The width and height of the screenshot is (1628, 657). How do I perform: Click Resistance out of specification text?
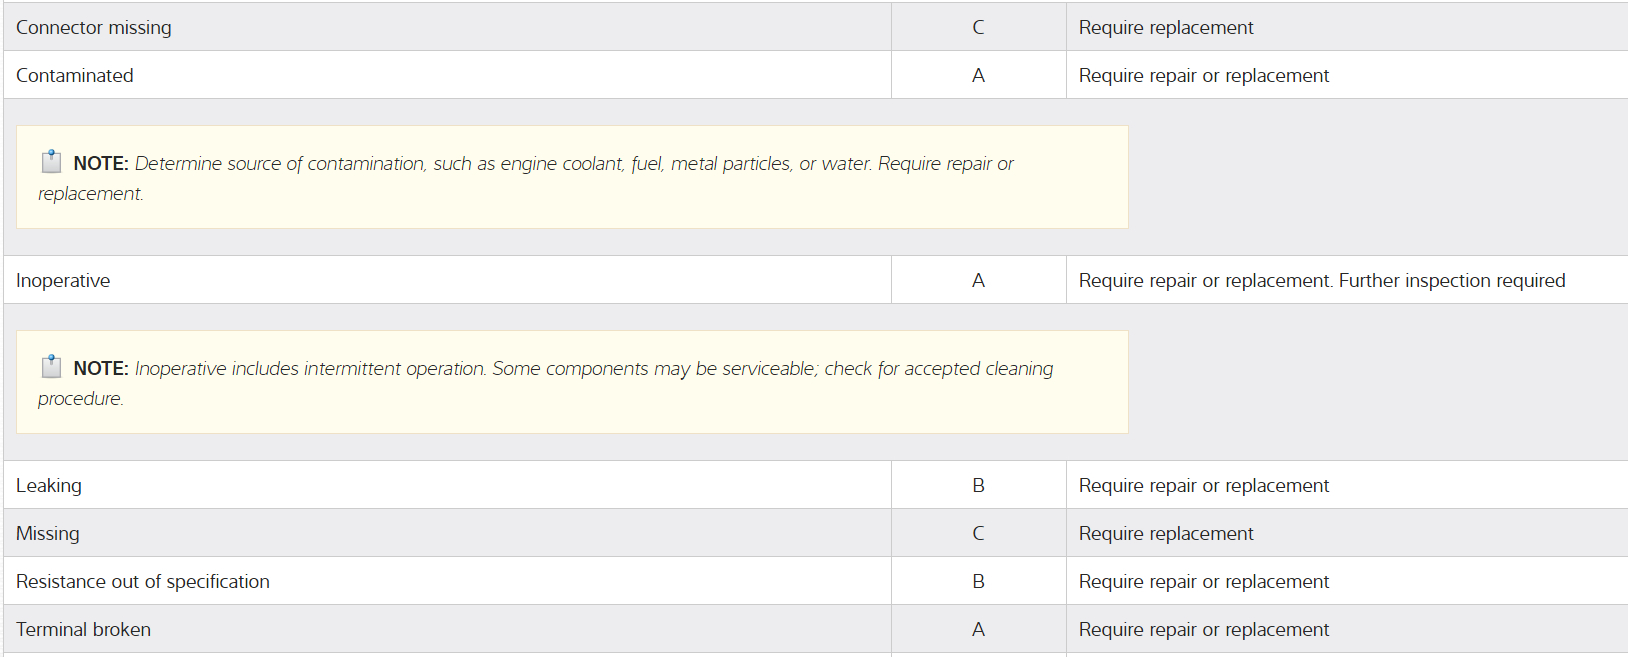pos(143,582)
